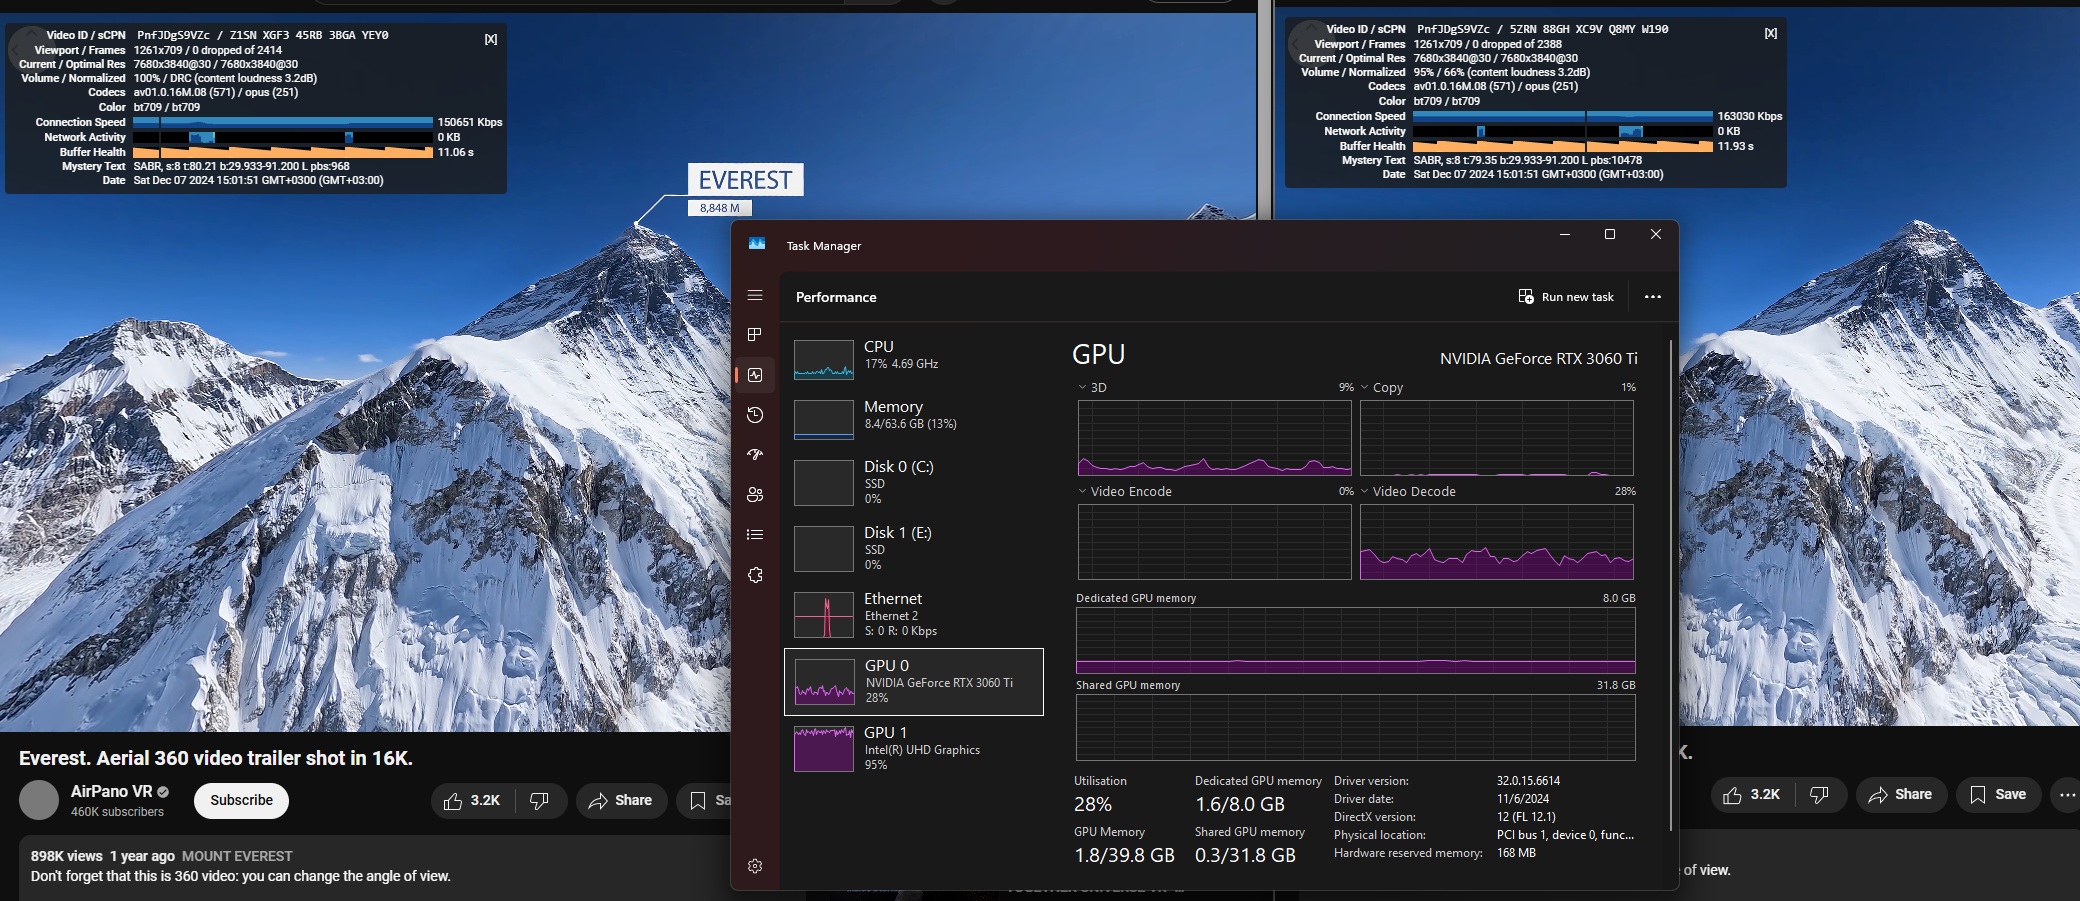2080x901 pixels.
Task: Like the video in the left YouTube window
Action: coord(472,801)
